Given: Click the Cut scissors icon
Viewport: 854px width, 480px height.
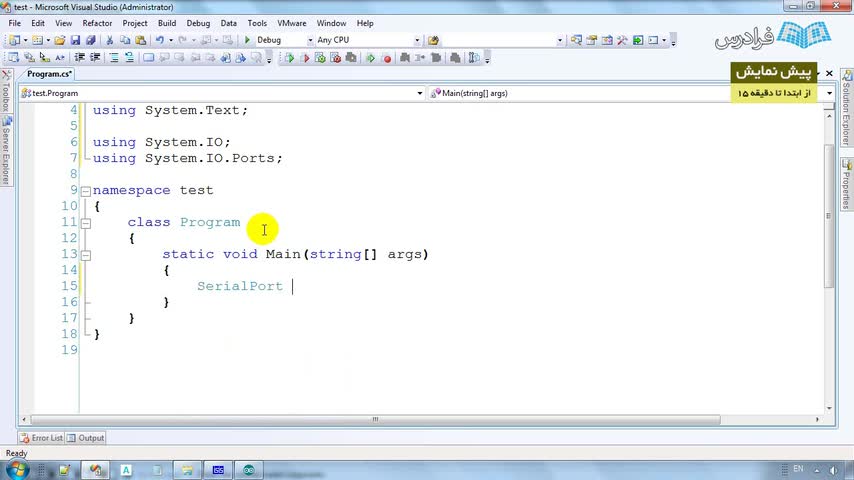Looking at the screenshot, I should tap(109, 40).
